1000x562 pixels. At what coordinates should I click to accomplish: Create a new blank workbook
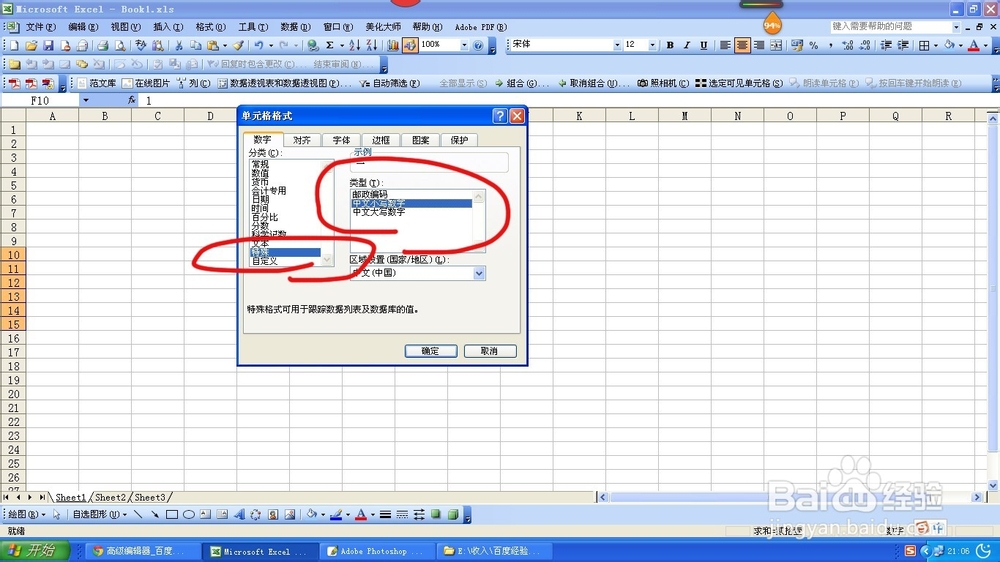(x=14, y=45)
